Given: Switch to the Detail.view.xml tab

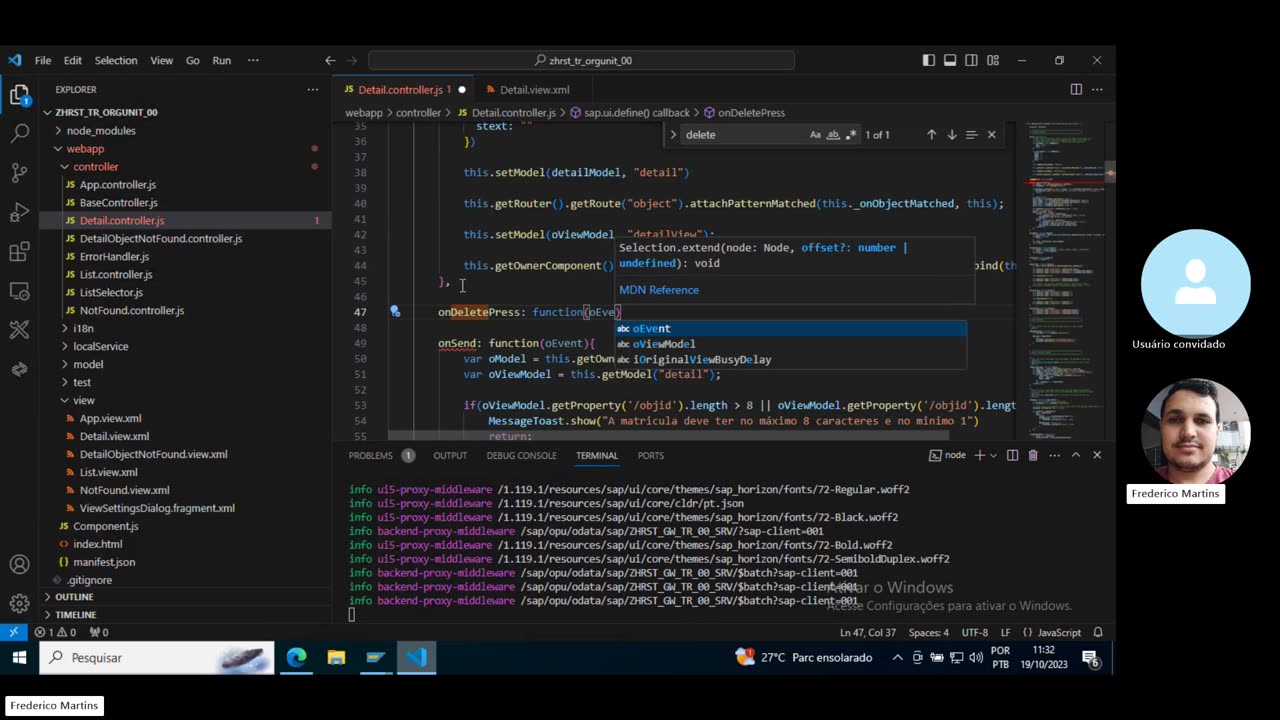Looking at the screenshot, I should click(534, 90).
